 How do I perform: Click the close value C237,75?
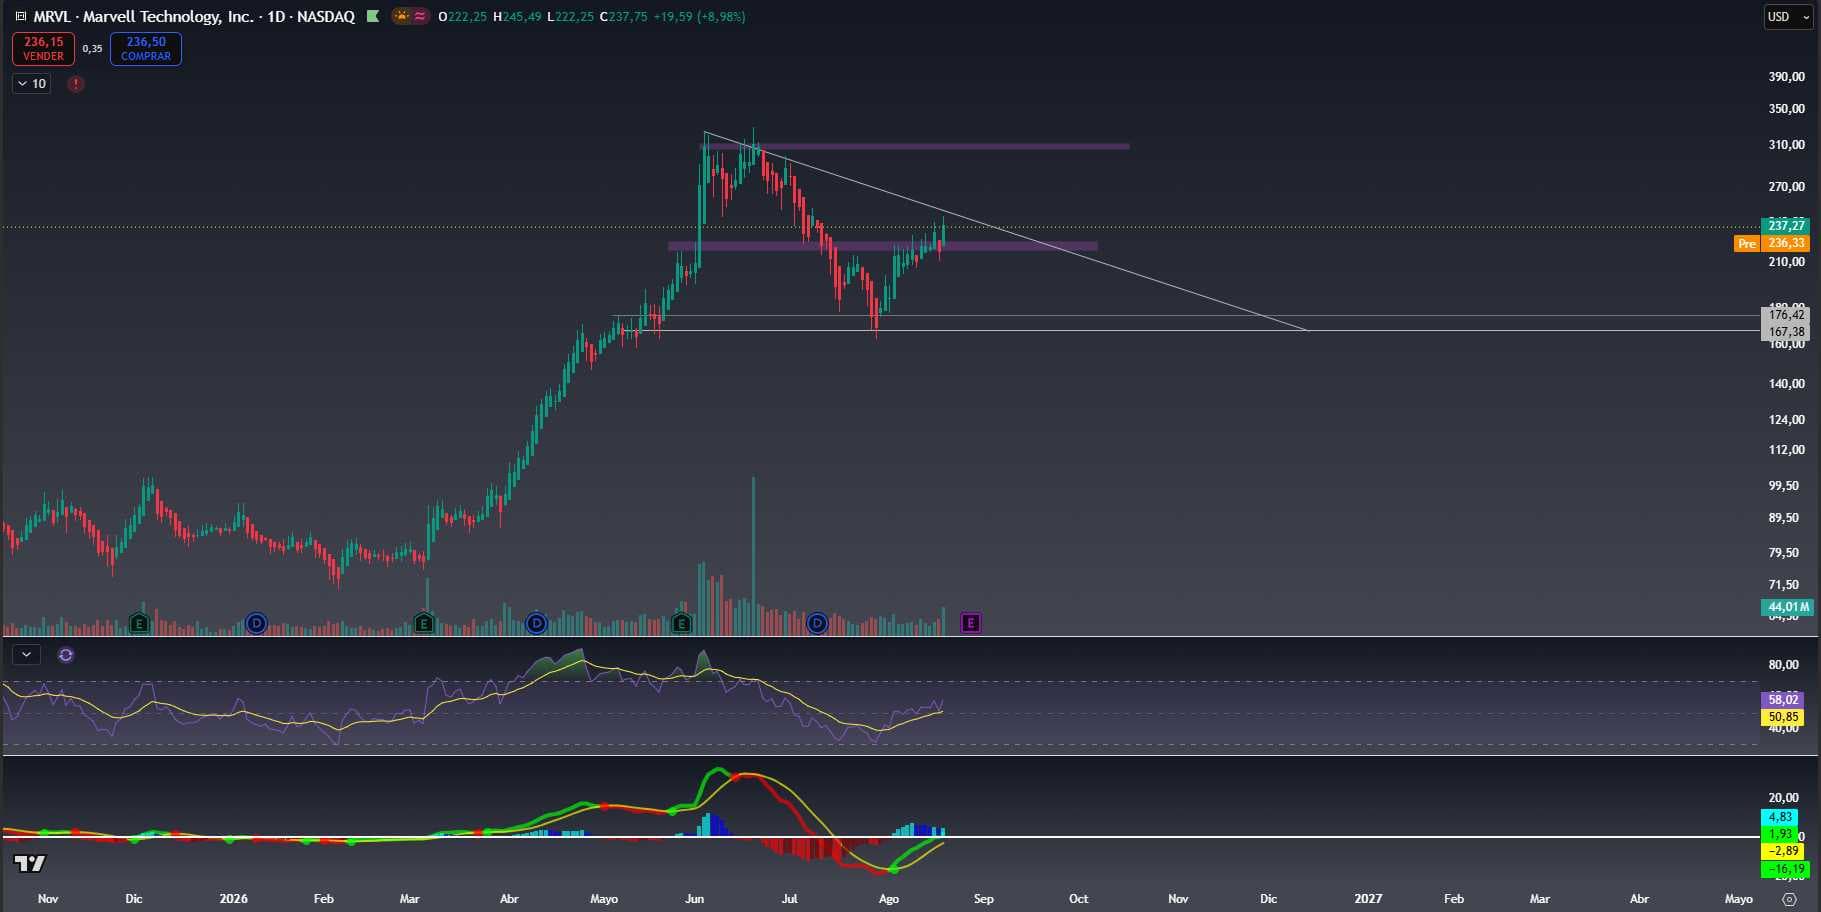pyautogui.click(x=623, y=16)
